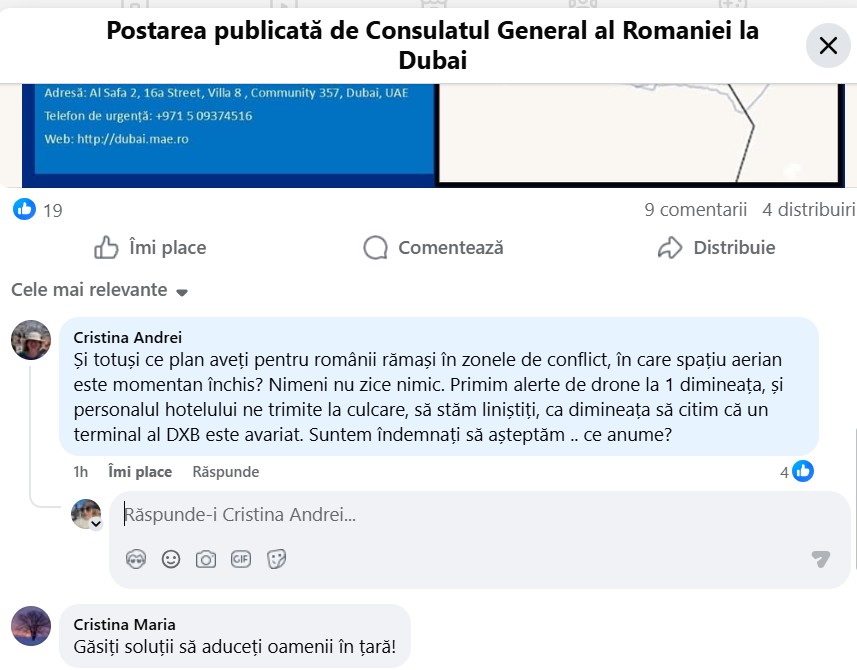Share the post via Distribuie
The height and width of the screenshot is (670, 857).
coord(716,248)
